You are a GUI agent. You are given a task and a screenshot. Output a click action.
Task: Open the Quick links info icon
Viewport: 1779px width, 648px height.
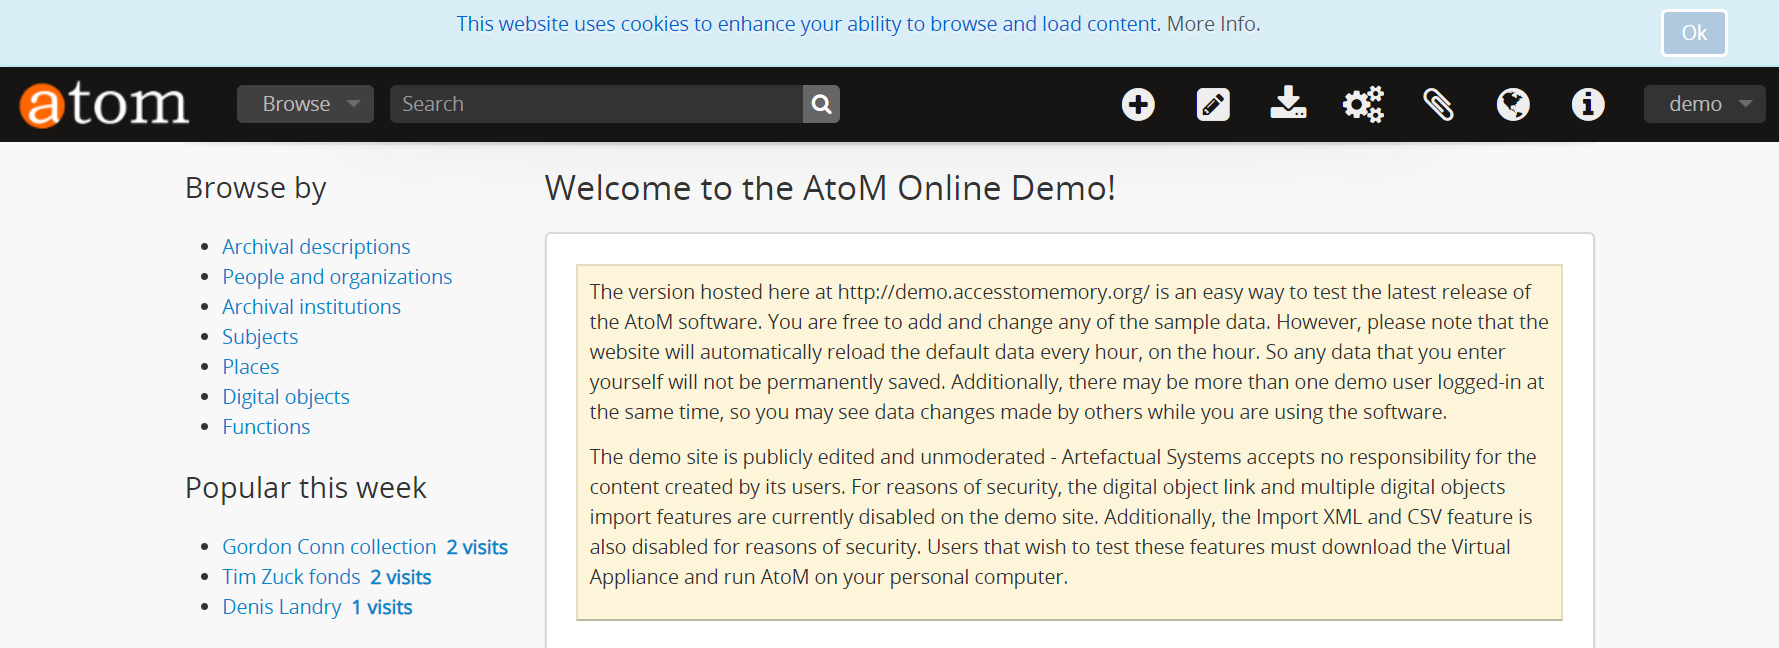1588,104
